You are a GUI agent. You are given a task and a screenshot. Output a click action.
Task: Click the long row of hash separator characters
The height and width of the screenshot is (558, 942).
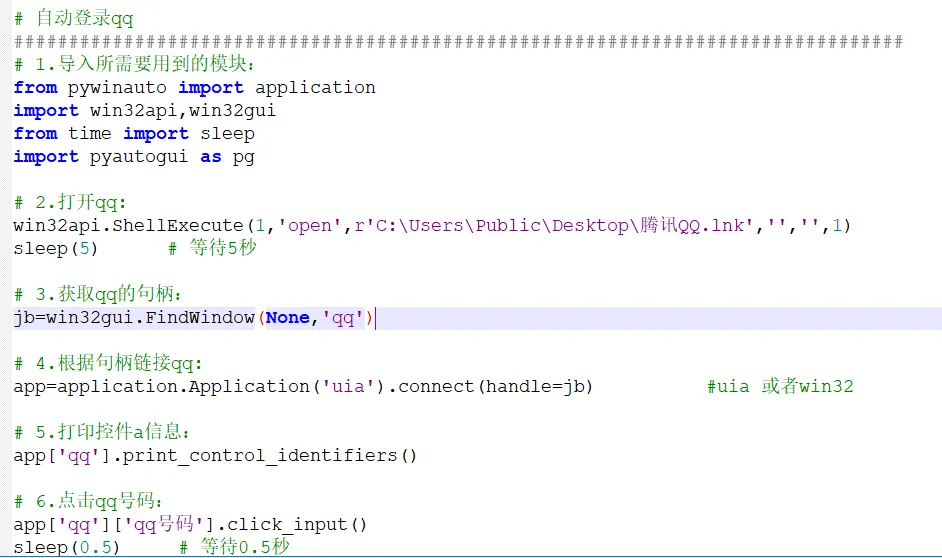tap(458, 41)
